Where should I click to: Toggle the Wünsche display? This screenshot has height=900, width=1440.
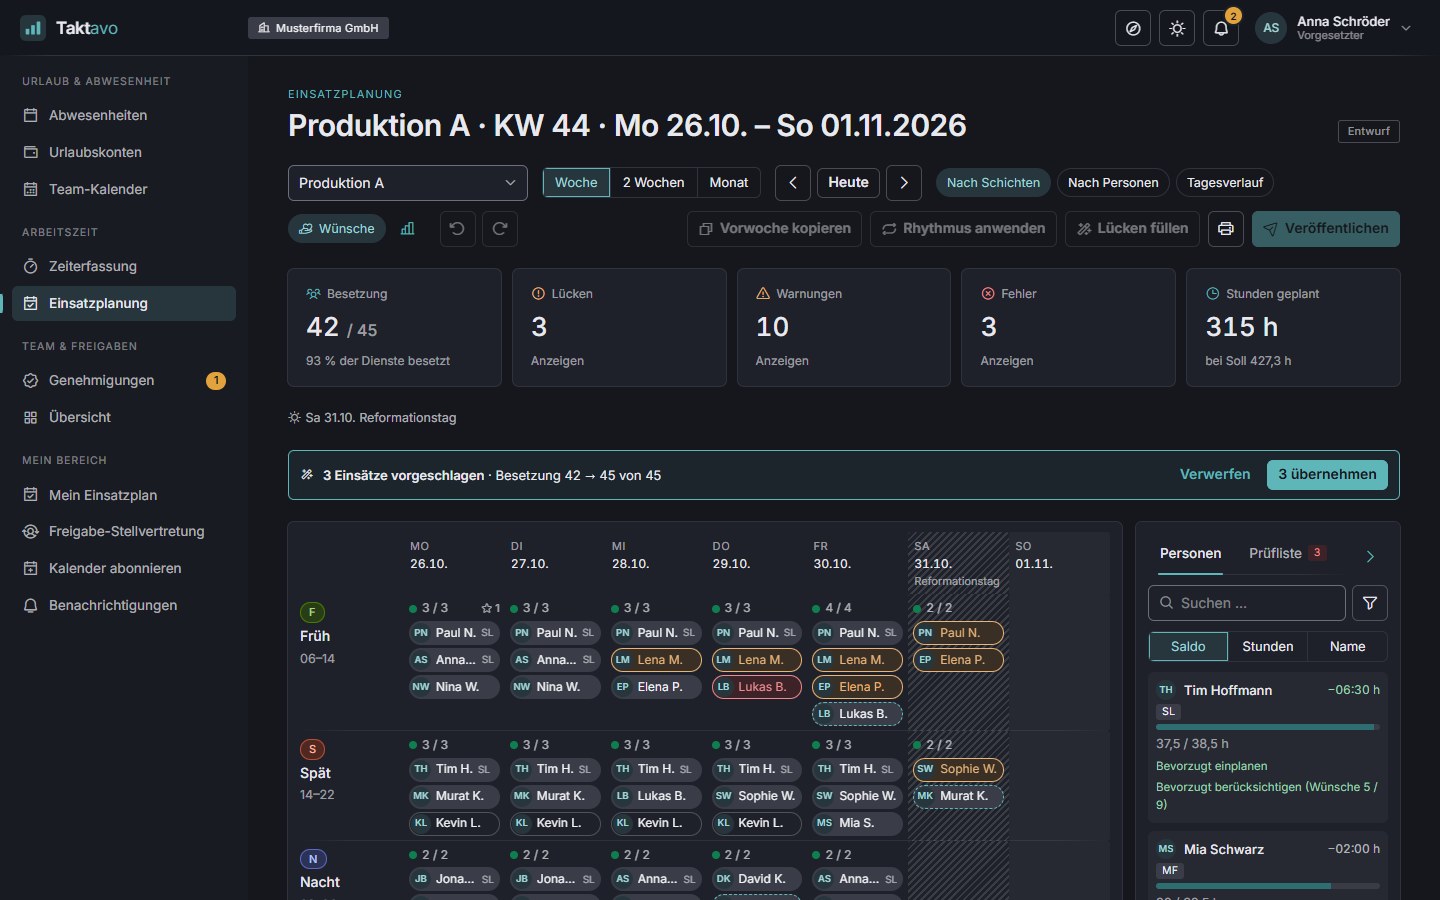[337, 229]
